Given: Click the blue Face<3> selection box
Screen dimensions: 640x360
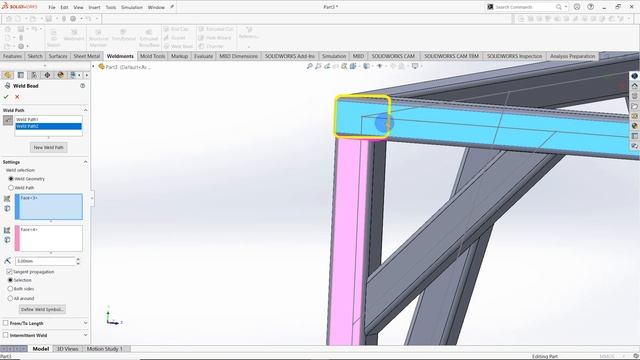Looking at the screenshot, I should (x=49, y=207).
